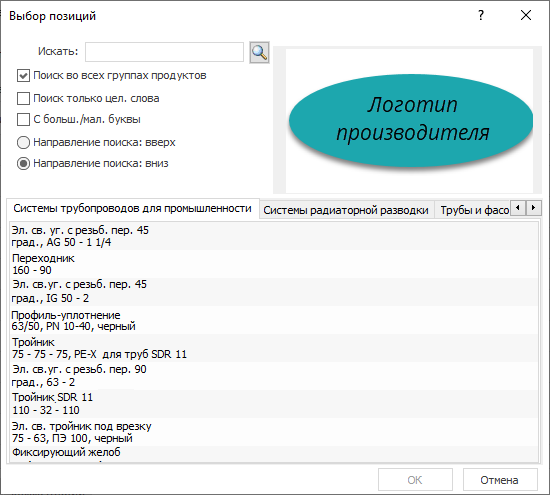Open Системы трубопроводов для промышленности tab
This screenshot has width=550, height=495.
133,208
